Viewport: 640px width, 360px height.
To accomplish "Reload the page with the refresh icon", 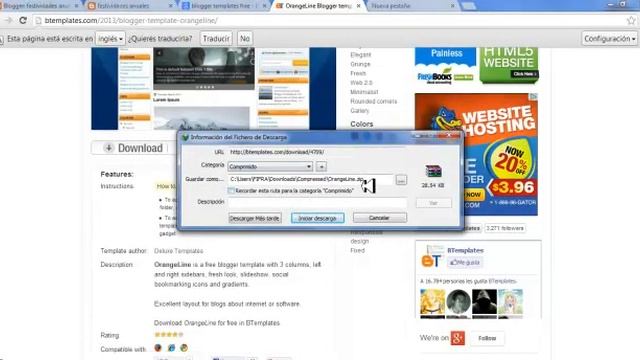I will (x=23, y=20).
